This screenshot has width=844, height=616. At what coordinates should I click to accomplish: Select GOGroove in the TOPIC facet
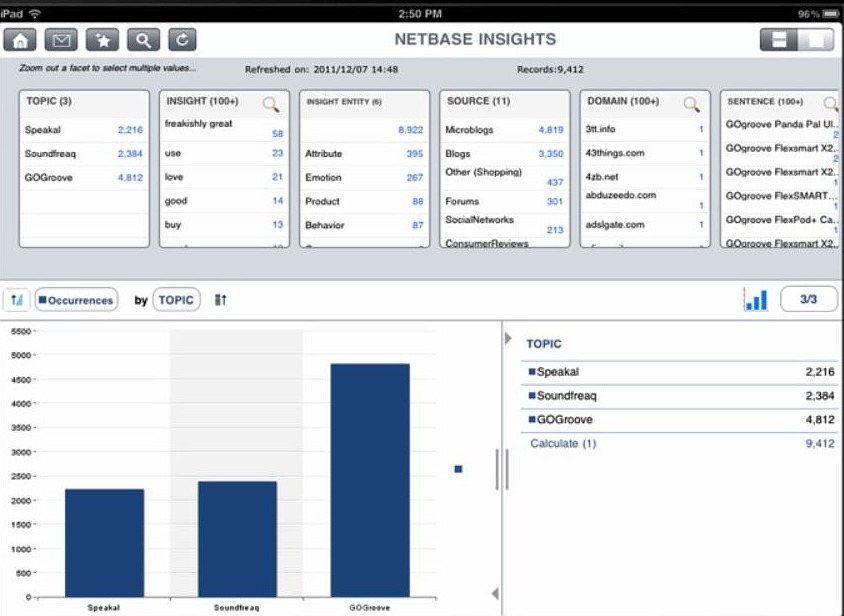click(84, 177)
